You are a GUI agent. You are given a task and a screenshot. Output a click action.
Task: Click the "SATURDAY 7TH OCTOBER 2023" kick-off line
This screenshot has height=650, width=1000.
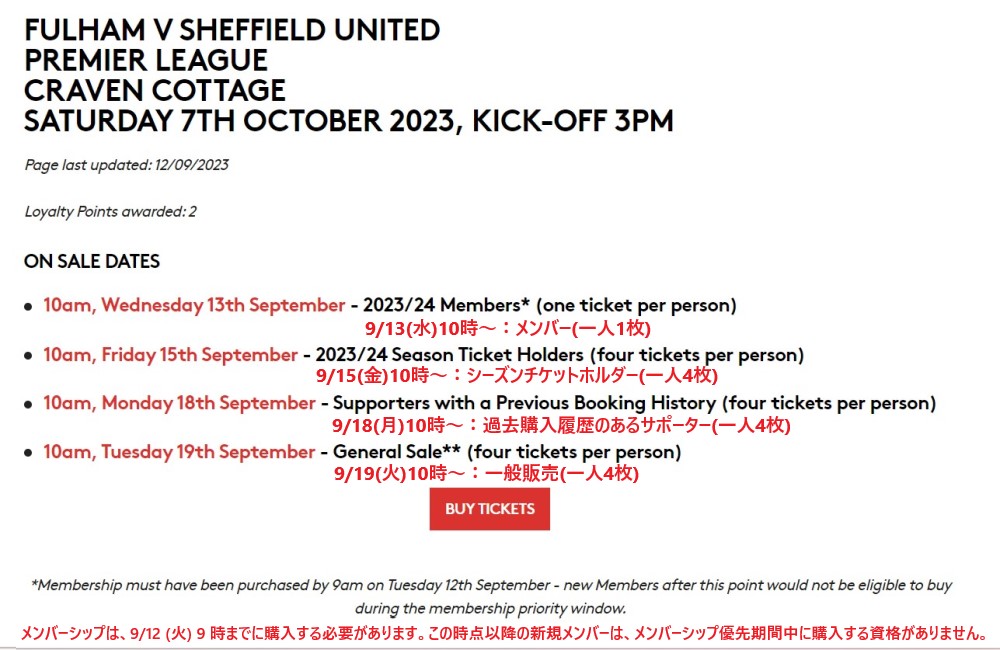pyautogui.click(x=348, y=122)
